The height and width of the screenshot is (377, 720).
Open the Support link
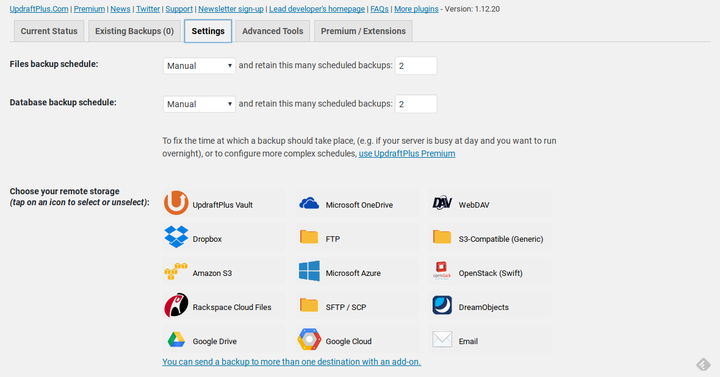[179, 9]
